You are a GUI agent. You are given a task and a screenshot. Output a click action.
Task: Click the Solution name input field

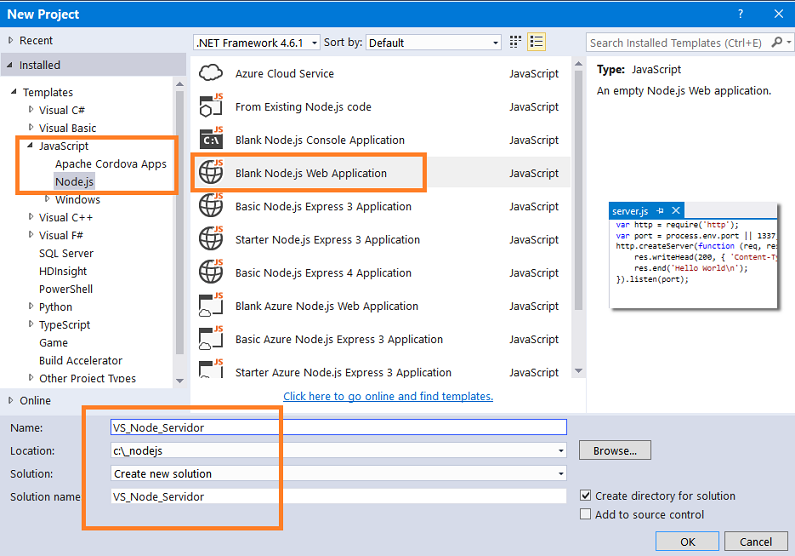[x=338, y=496]
